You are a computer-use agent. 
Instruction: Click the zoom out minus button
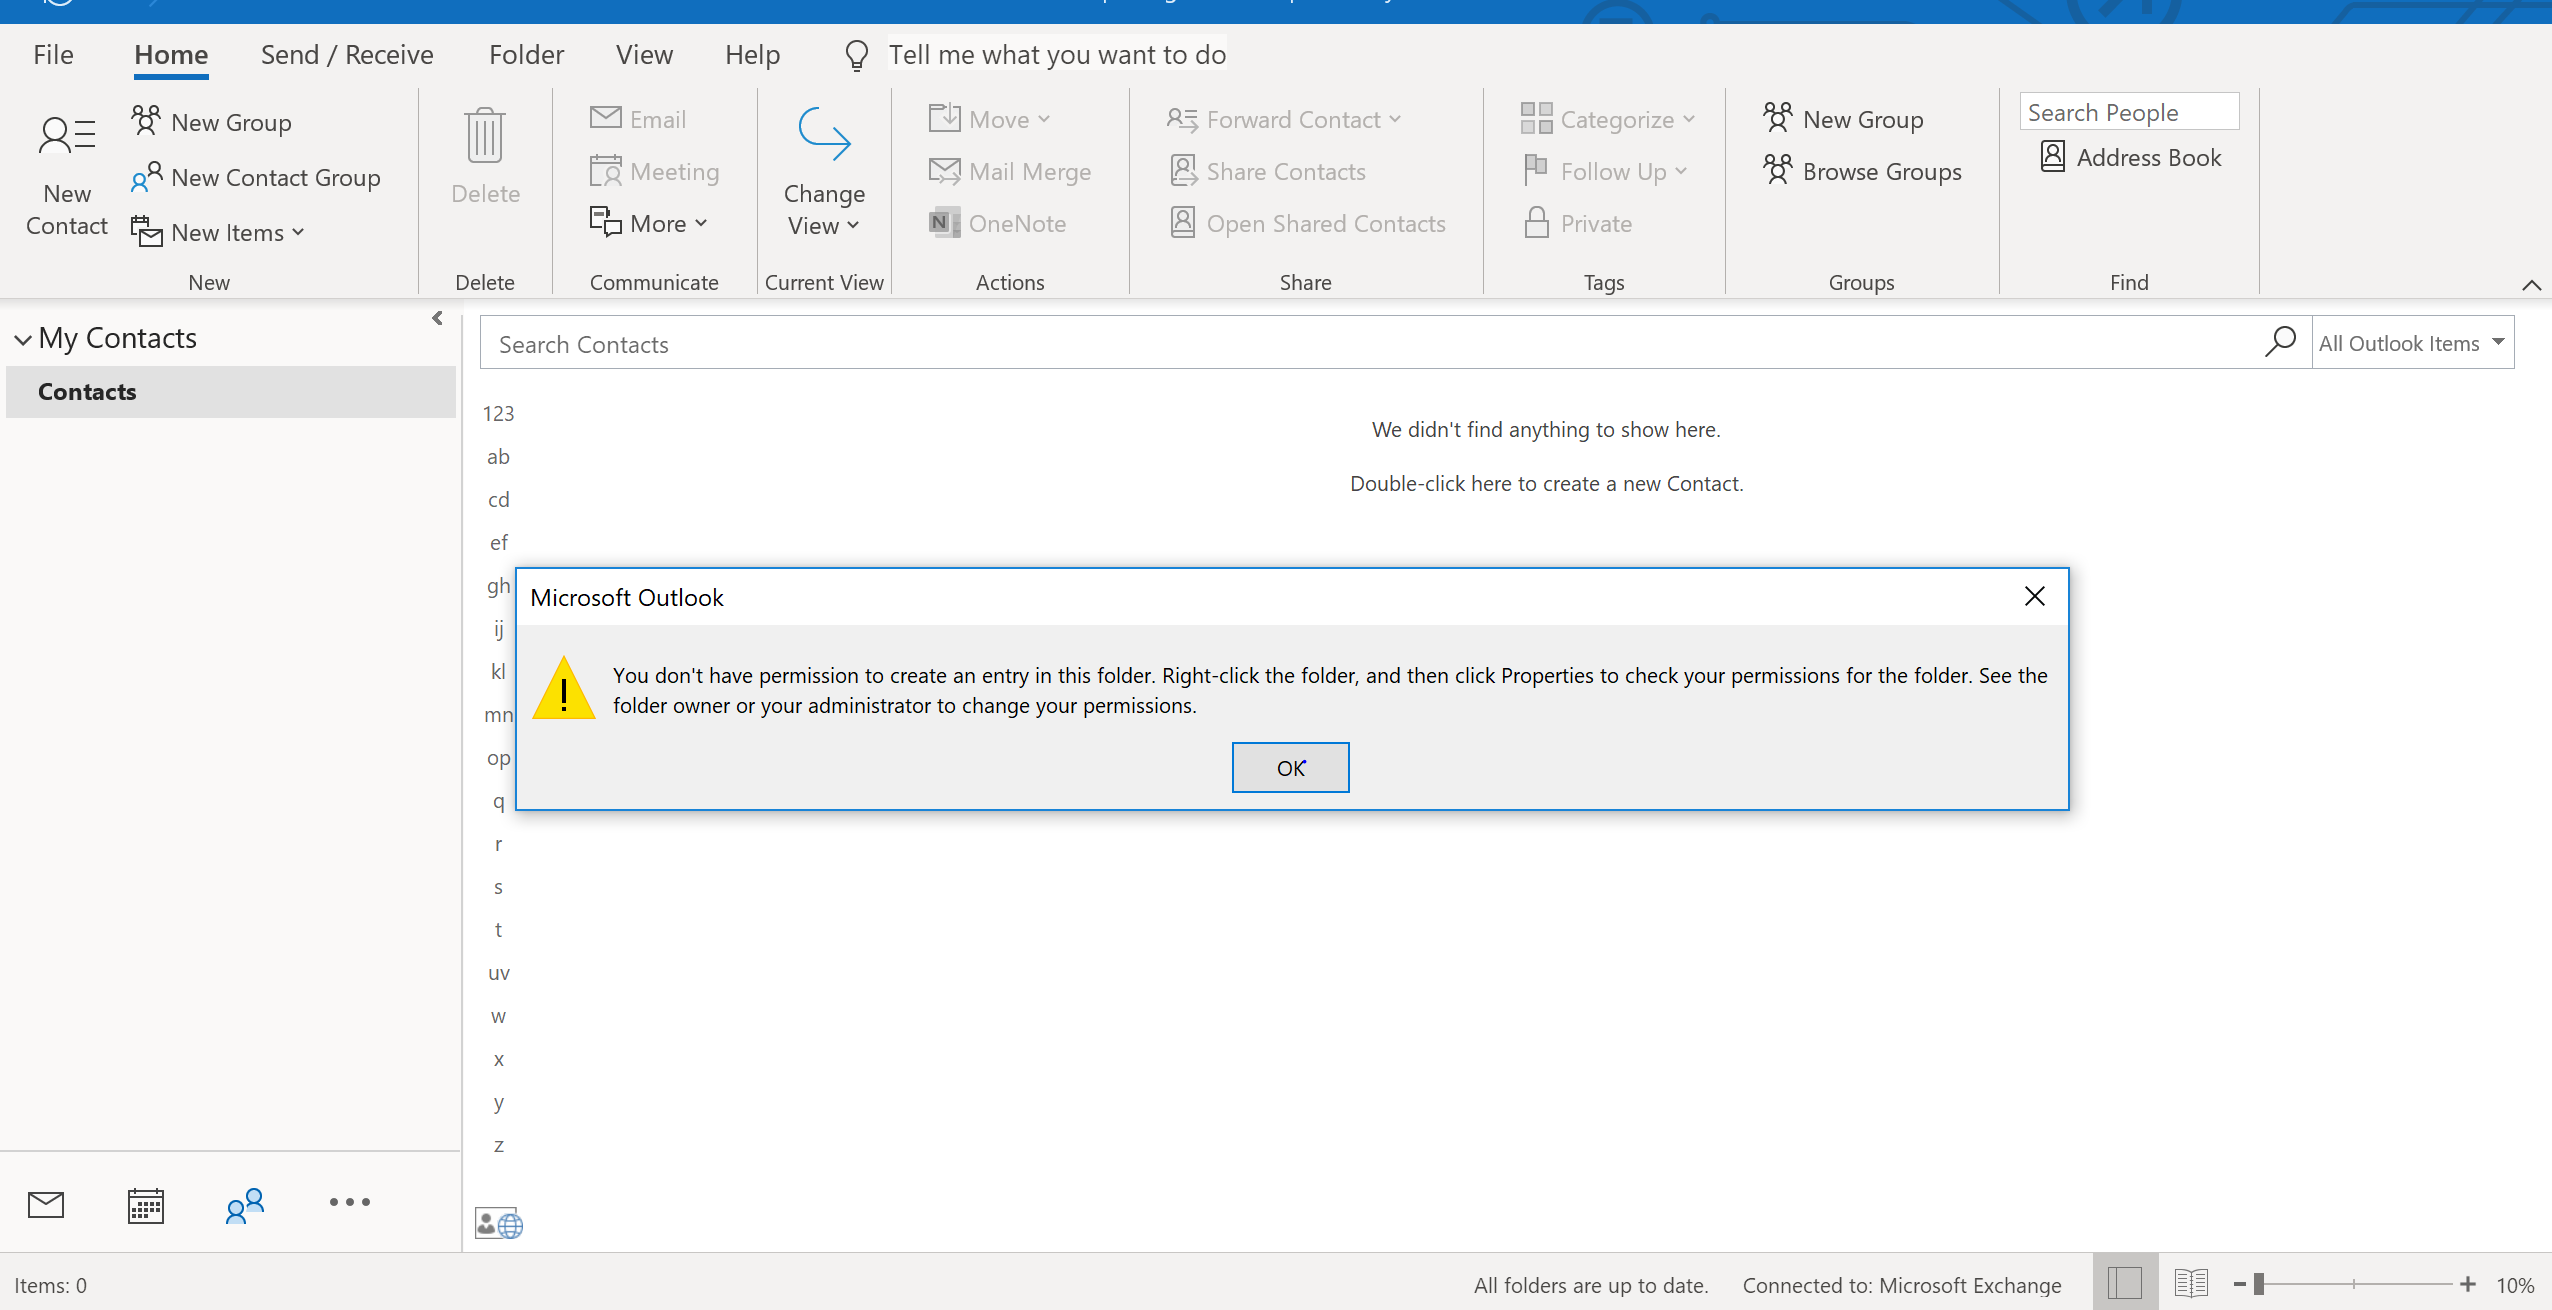[x=2240, y=1284]
